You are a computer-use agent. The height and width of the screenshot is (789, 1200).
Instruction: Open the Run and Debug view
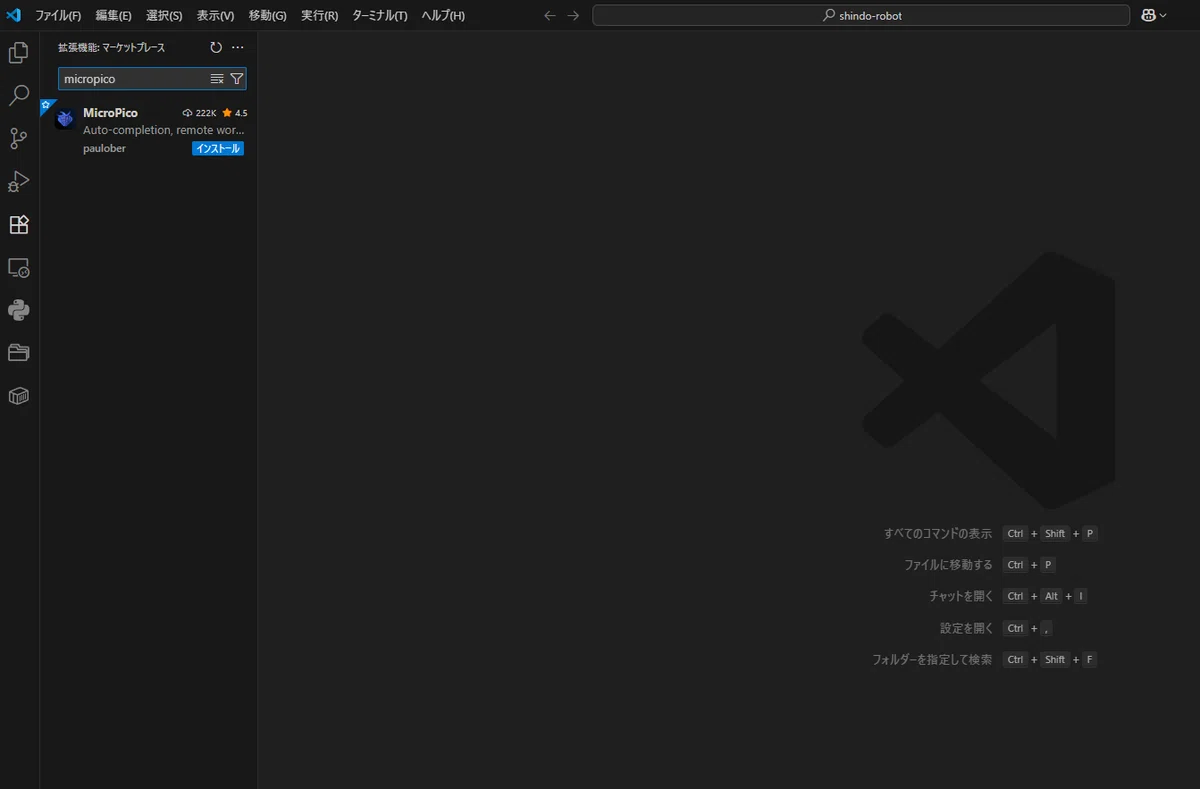[19, 182]
